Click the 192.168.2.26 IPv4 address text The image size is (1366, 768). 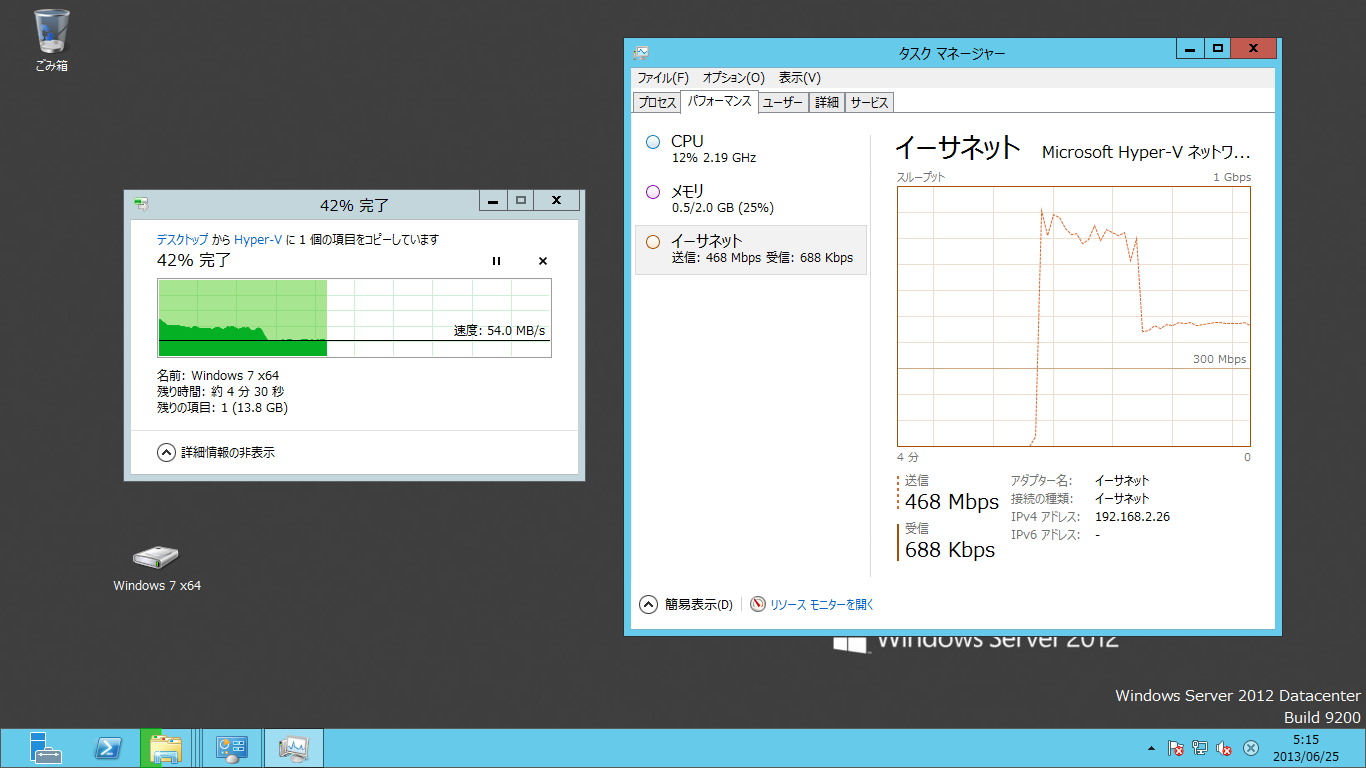(x=1132, y=517)
